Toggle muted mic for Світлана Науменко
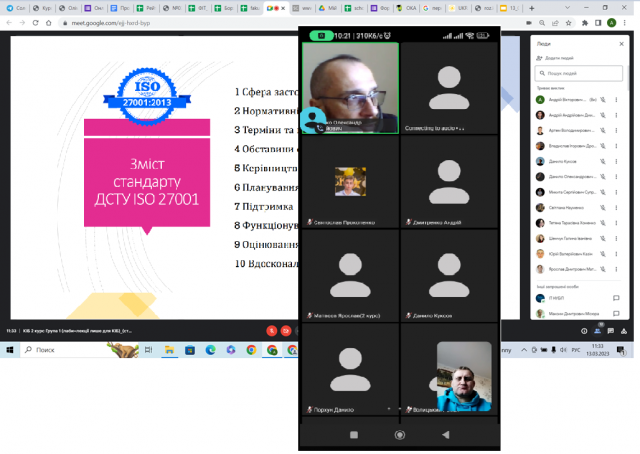 [603, 208]
